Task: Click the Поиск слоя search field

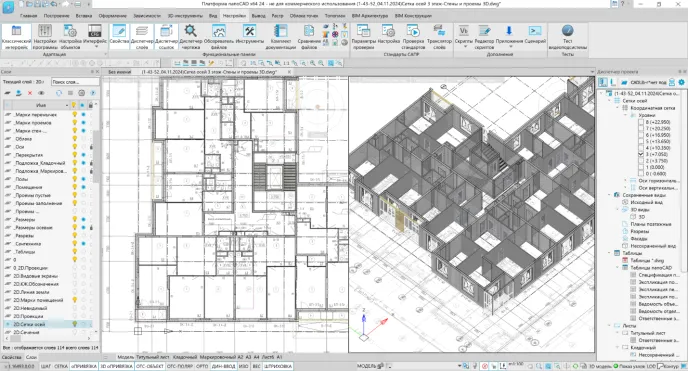Action: coord(75,82)
